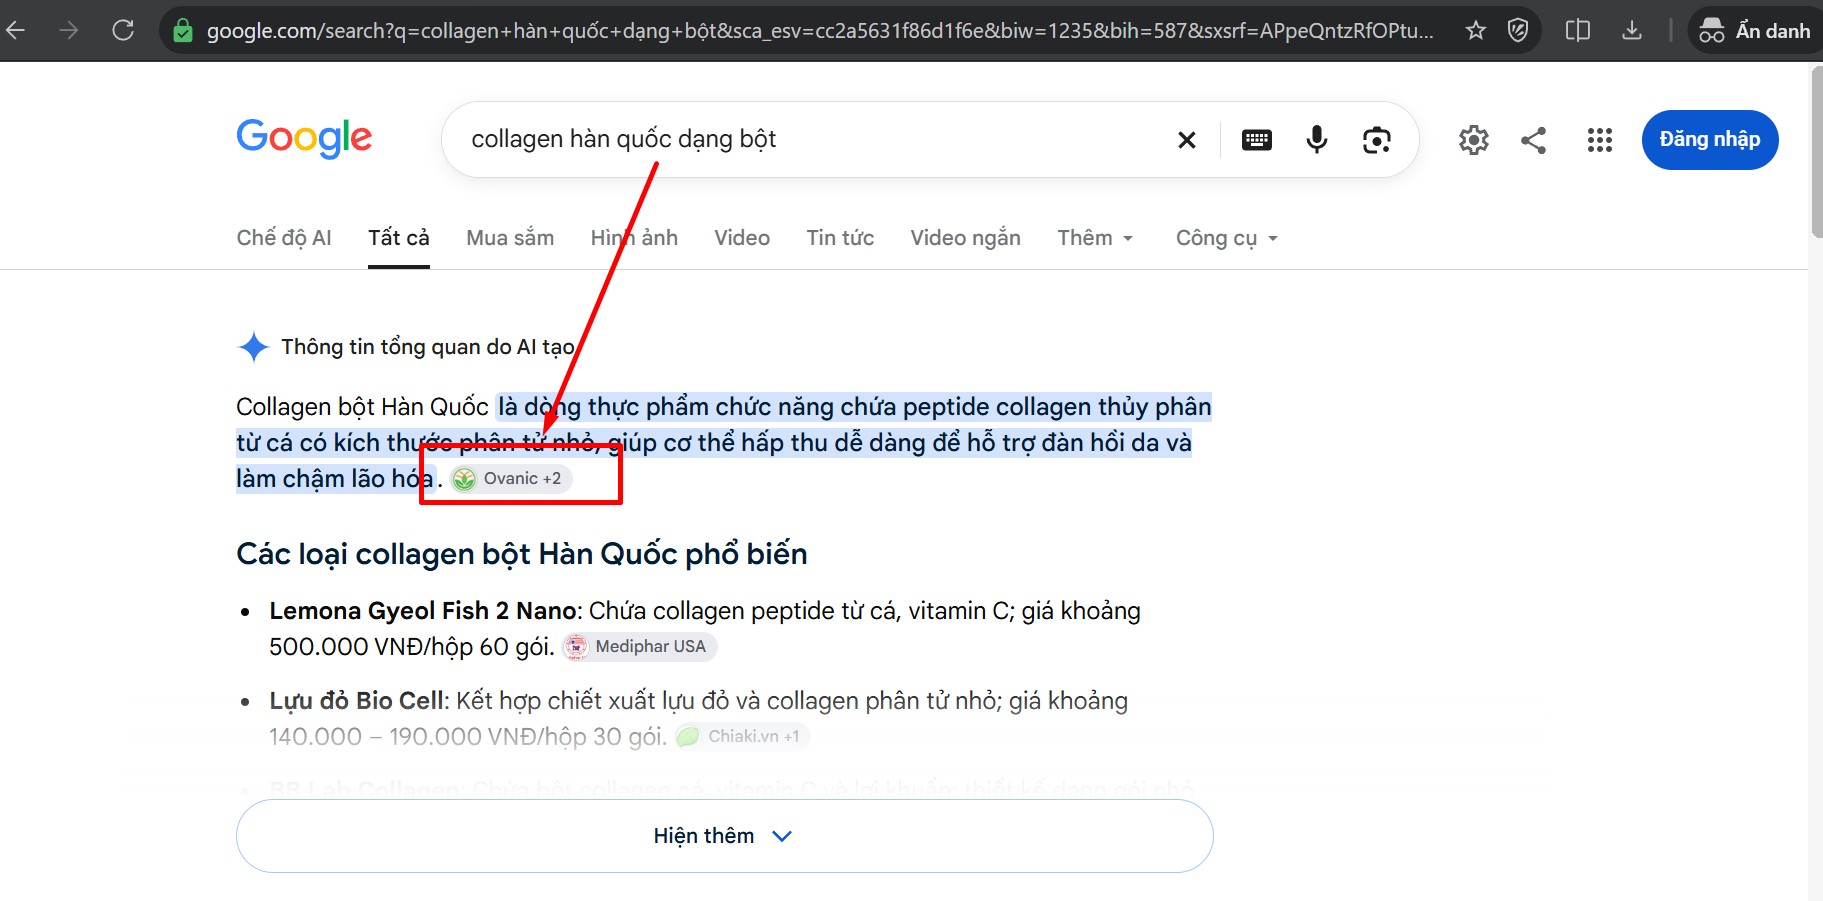Open the on-screen keyboard input tool
1823x901 pixels.
pyautogui.click(x=1257, y=140)
